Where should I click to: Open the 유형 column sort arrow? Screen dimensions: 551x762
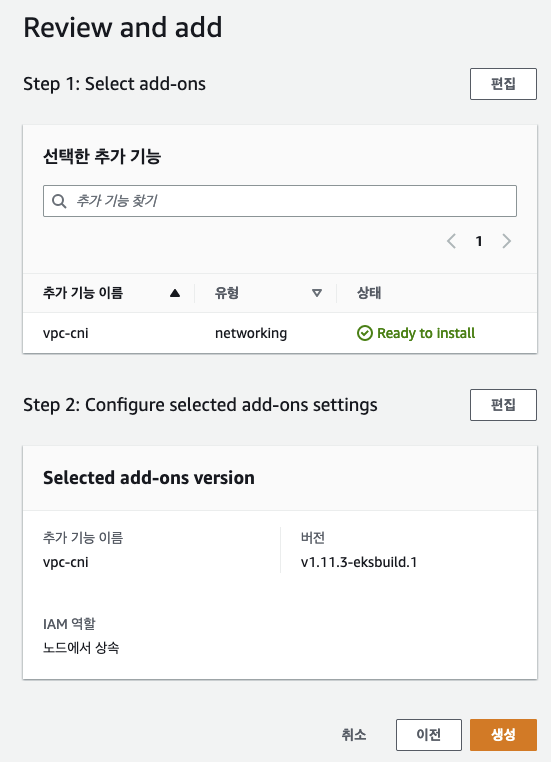317,293
